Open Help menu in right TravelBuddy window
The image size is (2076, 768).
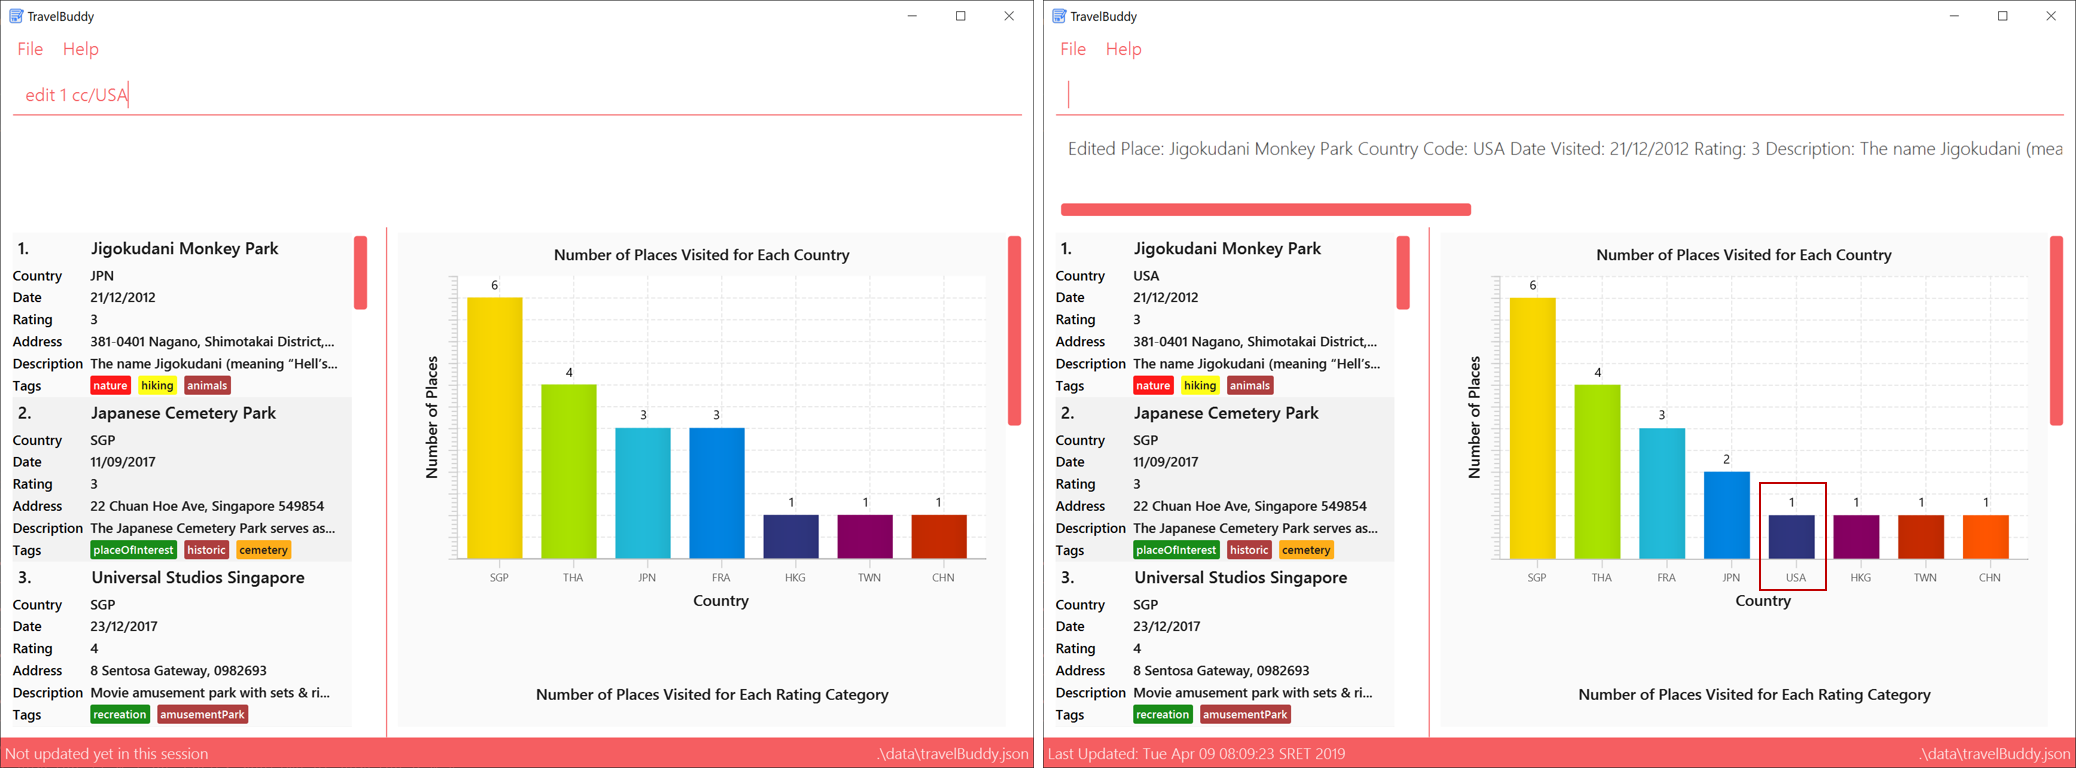click(x=1123, y=49)
